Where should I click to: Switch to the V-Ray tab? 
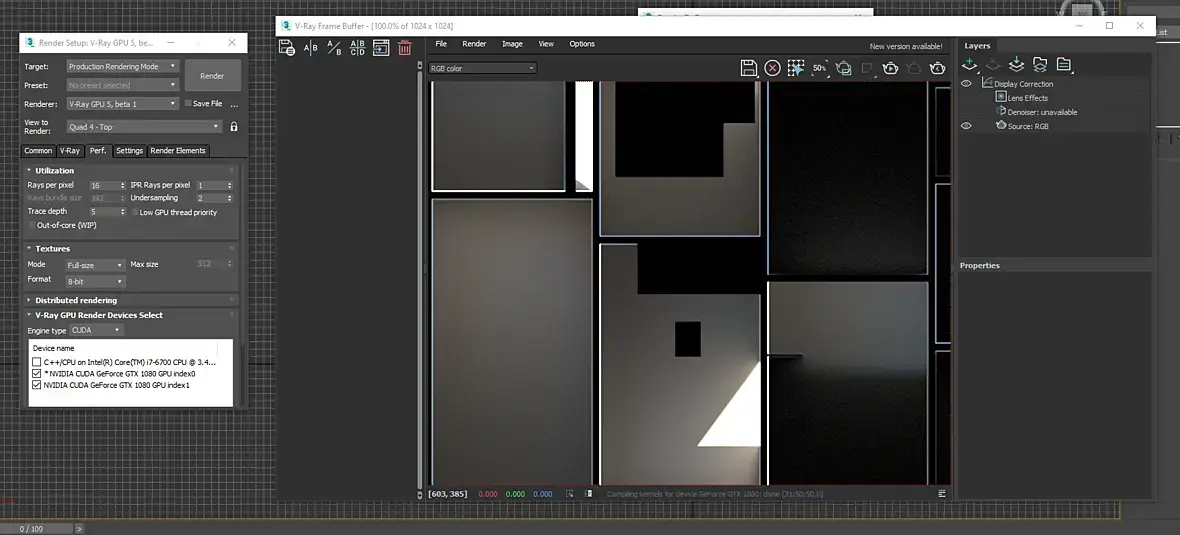tap(70, 150)
